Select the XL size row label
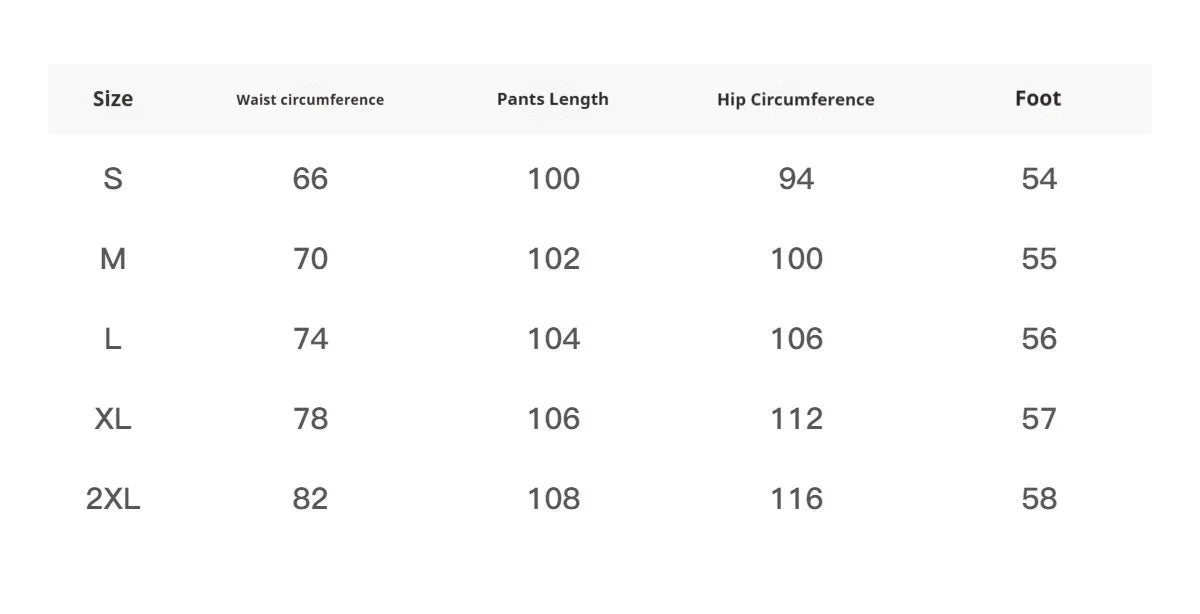Viewport: 1200px width, 614px height. [113, 419]
